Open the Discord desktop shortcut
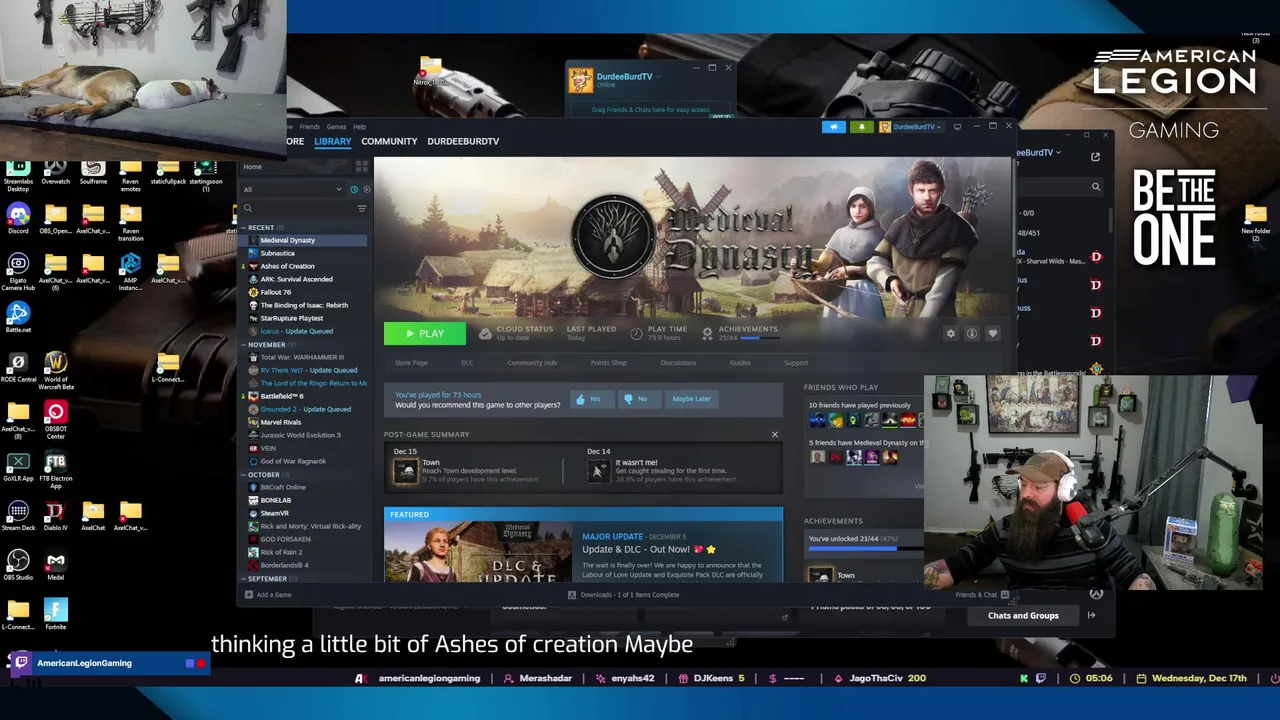 point(18,219)
